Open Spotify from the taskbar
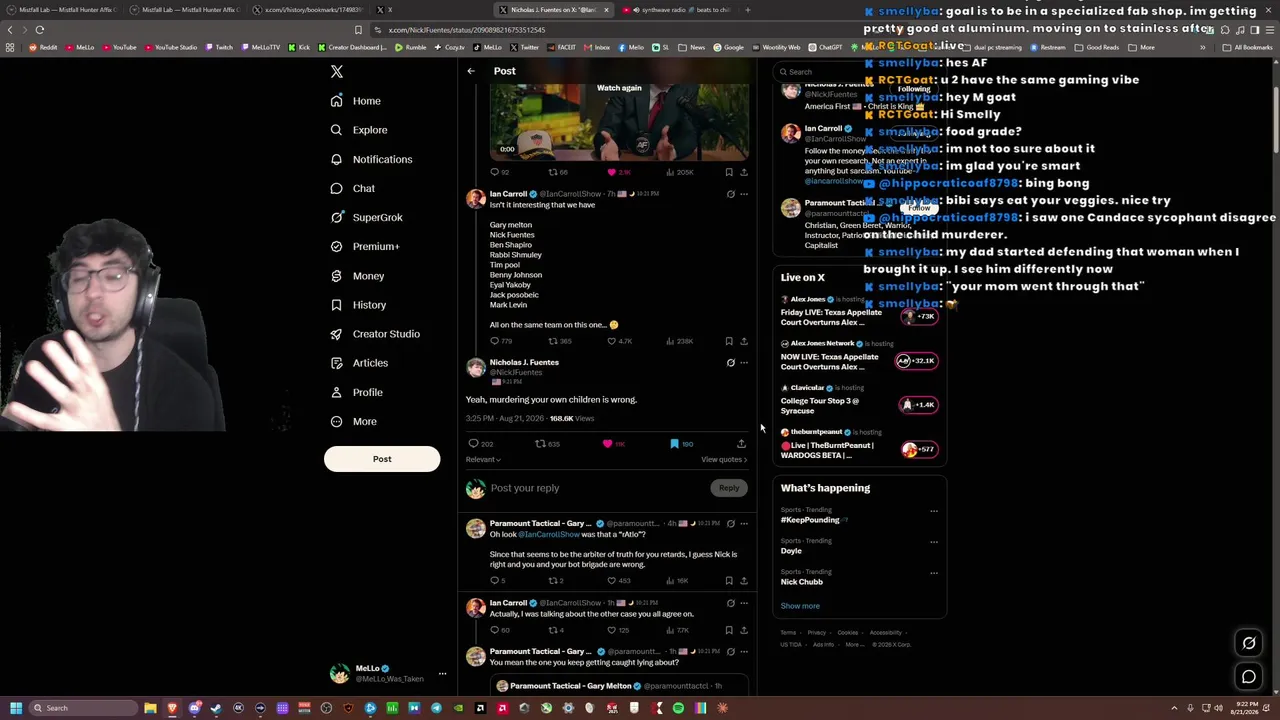Screen dimensions: 1280x720 (678, 708)
